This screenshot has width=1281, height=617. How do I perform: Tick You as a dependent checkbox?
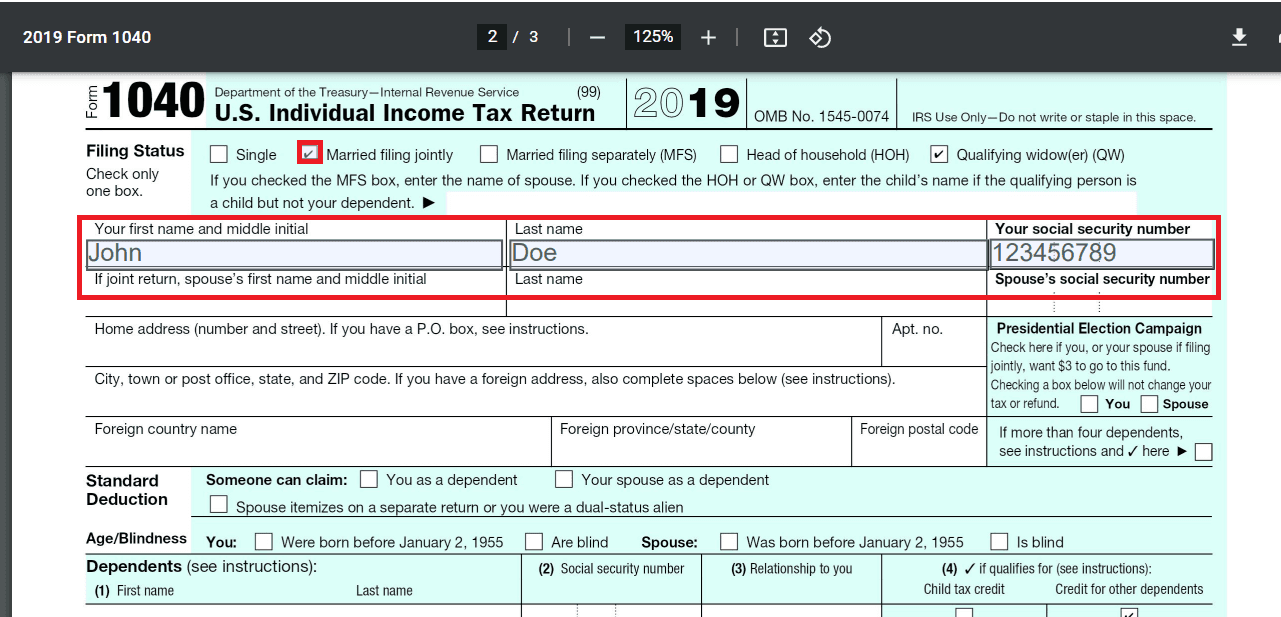[x=369, y=479]
